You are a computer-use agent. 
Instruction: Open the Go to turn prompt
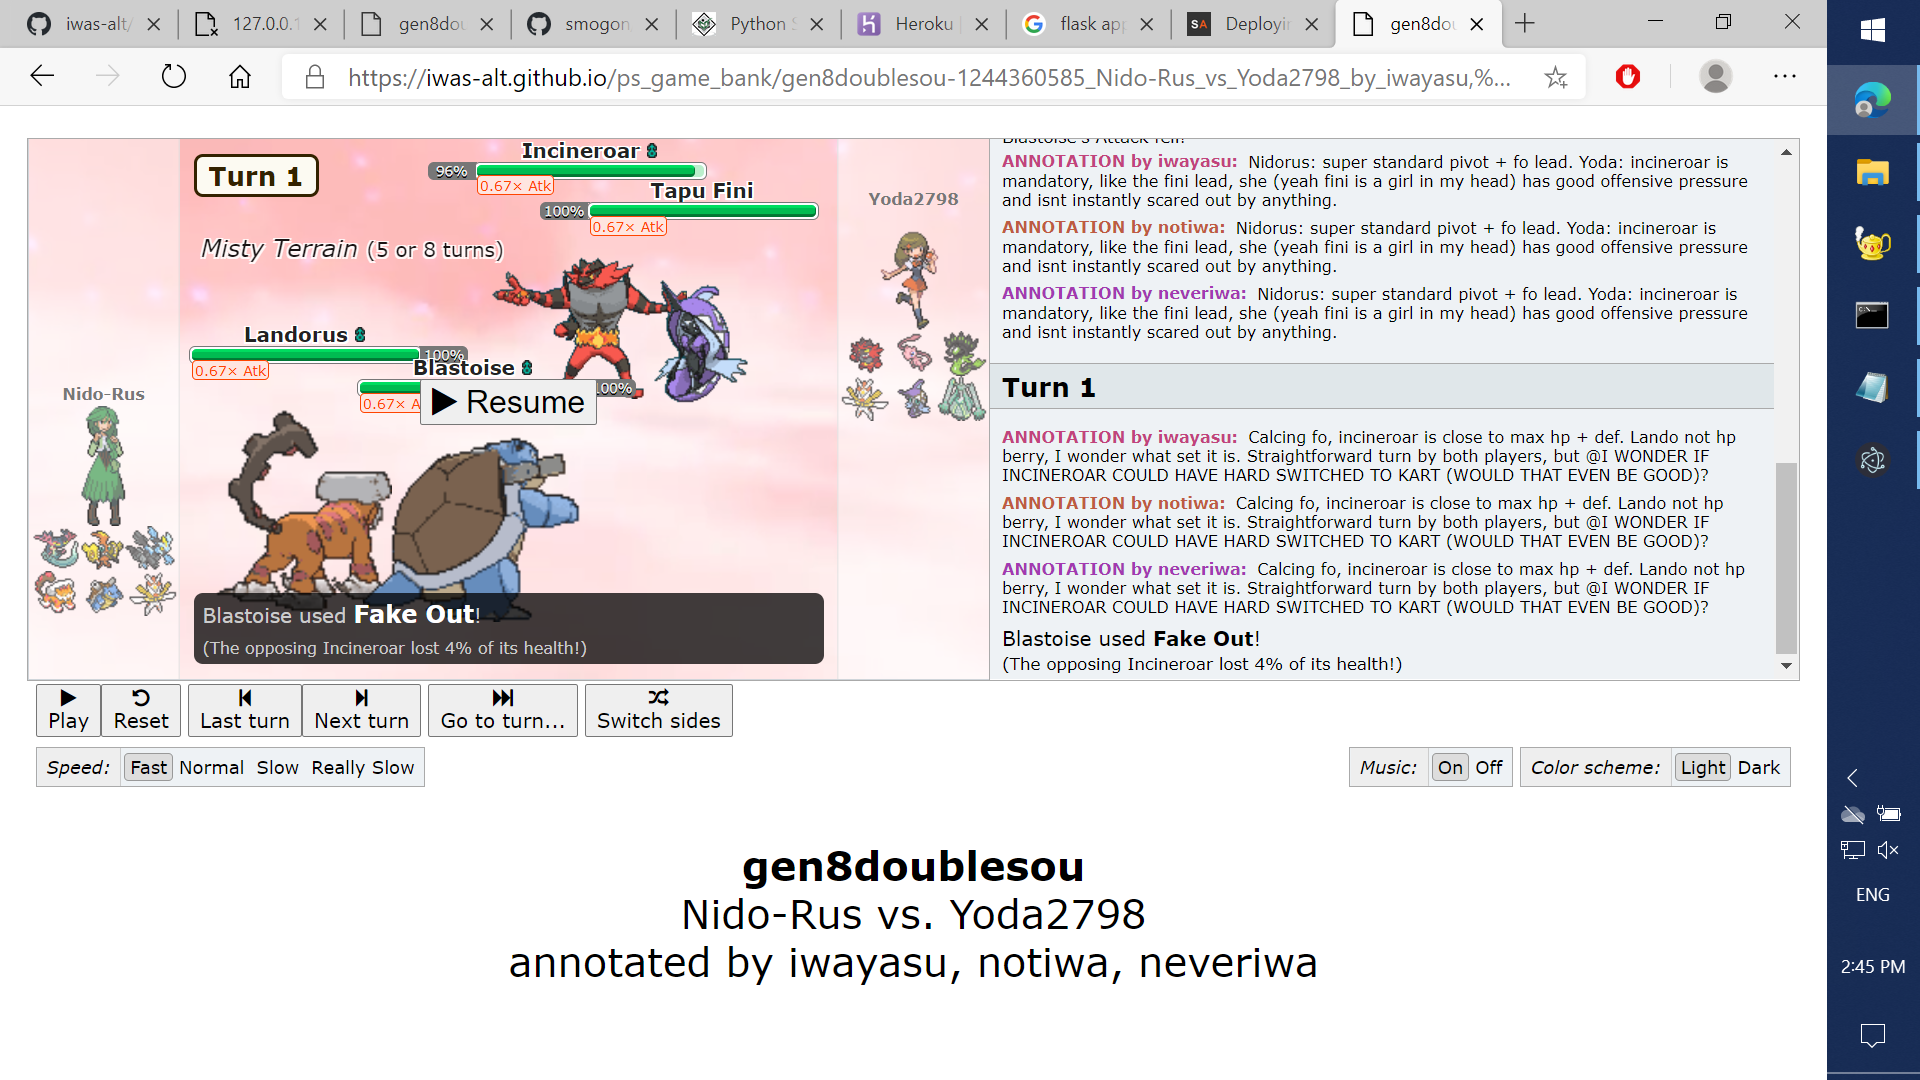click(502, 710)
